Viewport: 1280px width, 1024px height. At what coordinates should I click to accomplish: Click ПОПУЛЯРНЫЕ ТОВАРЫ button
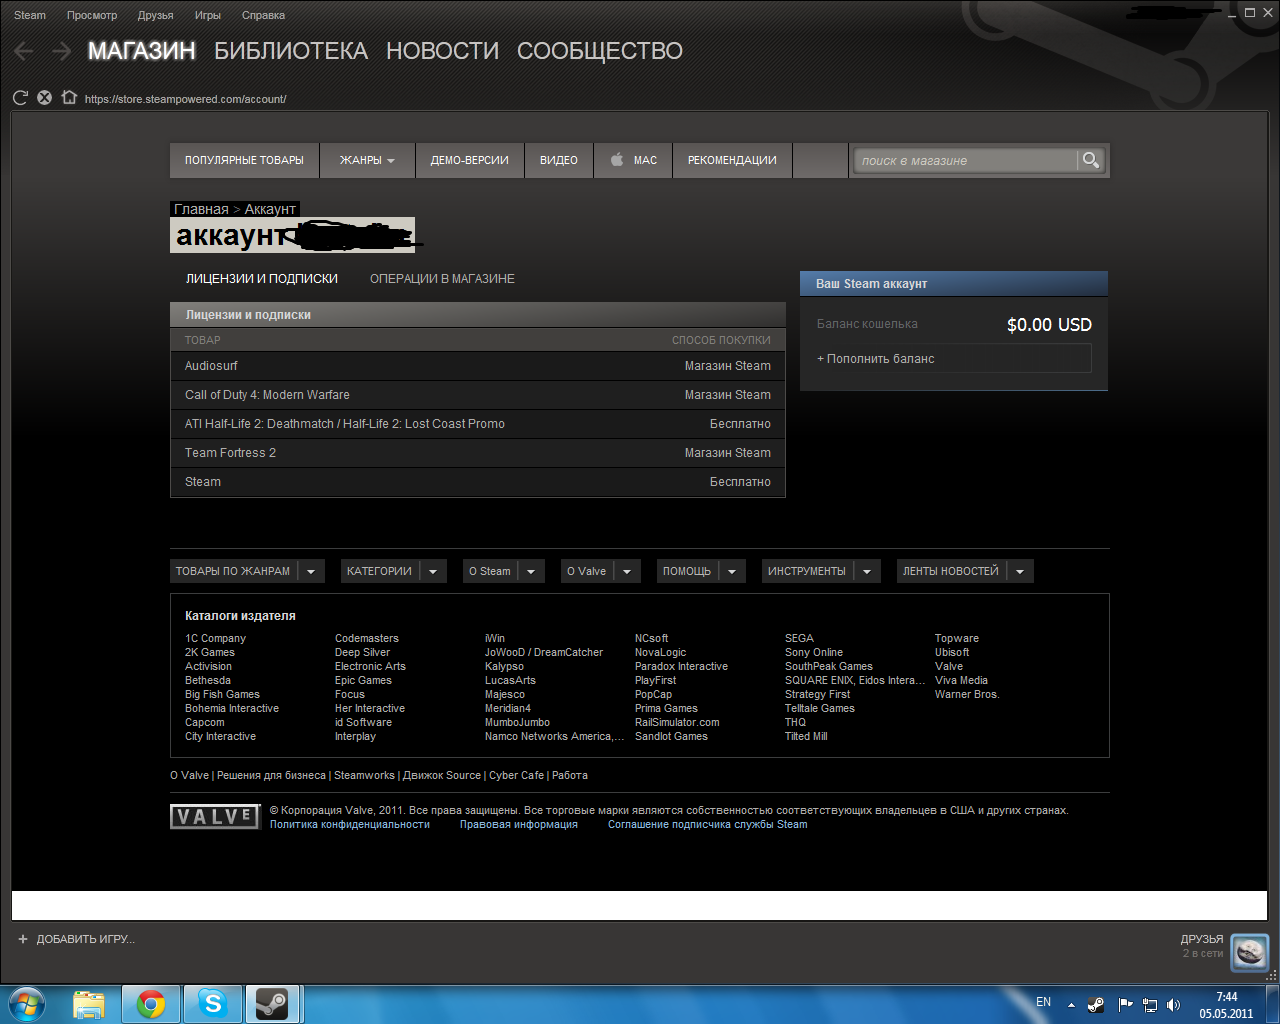tap(244, 160)
